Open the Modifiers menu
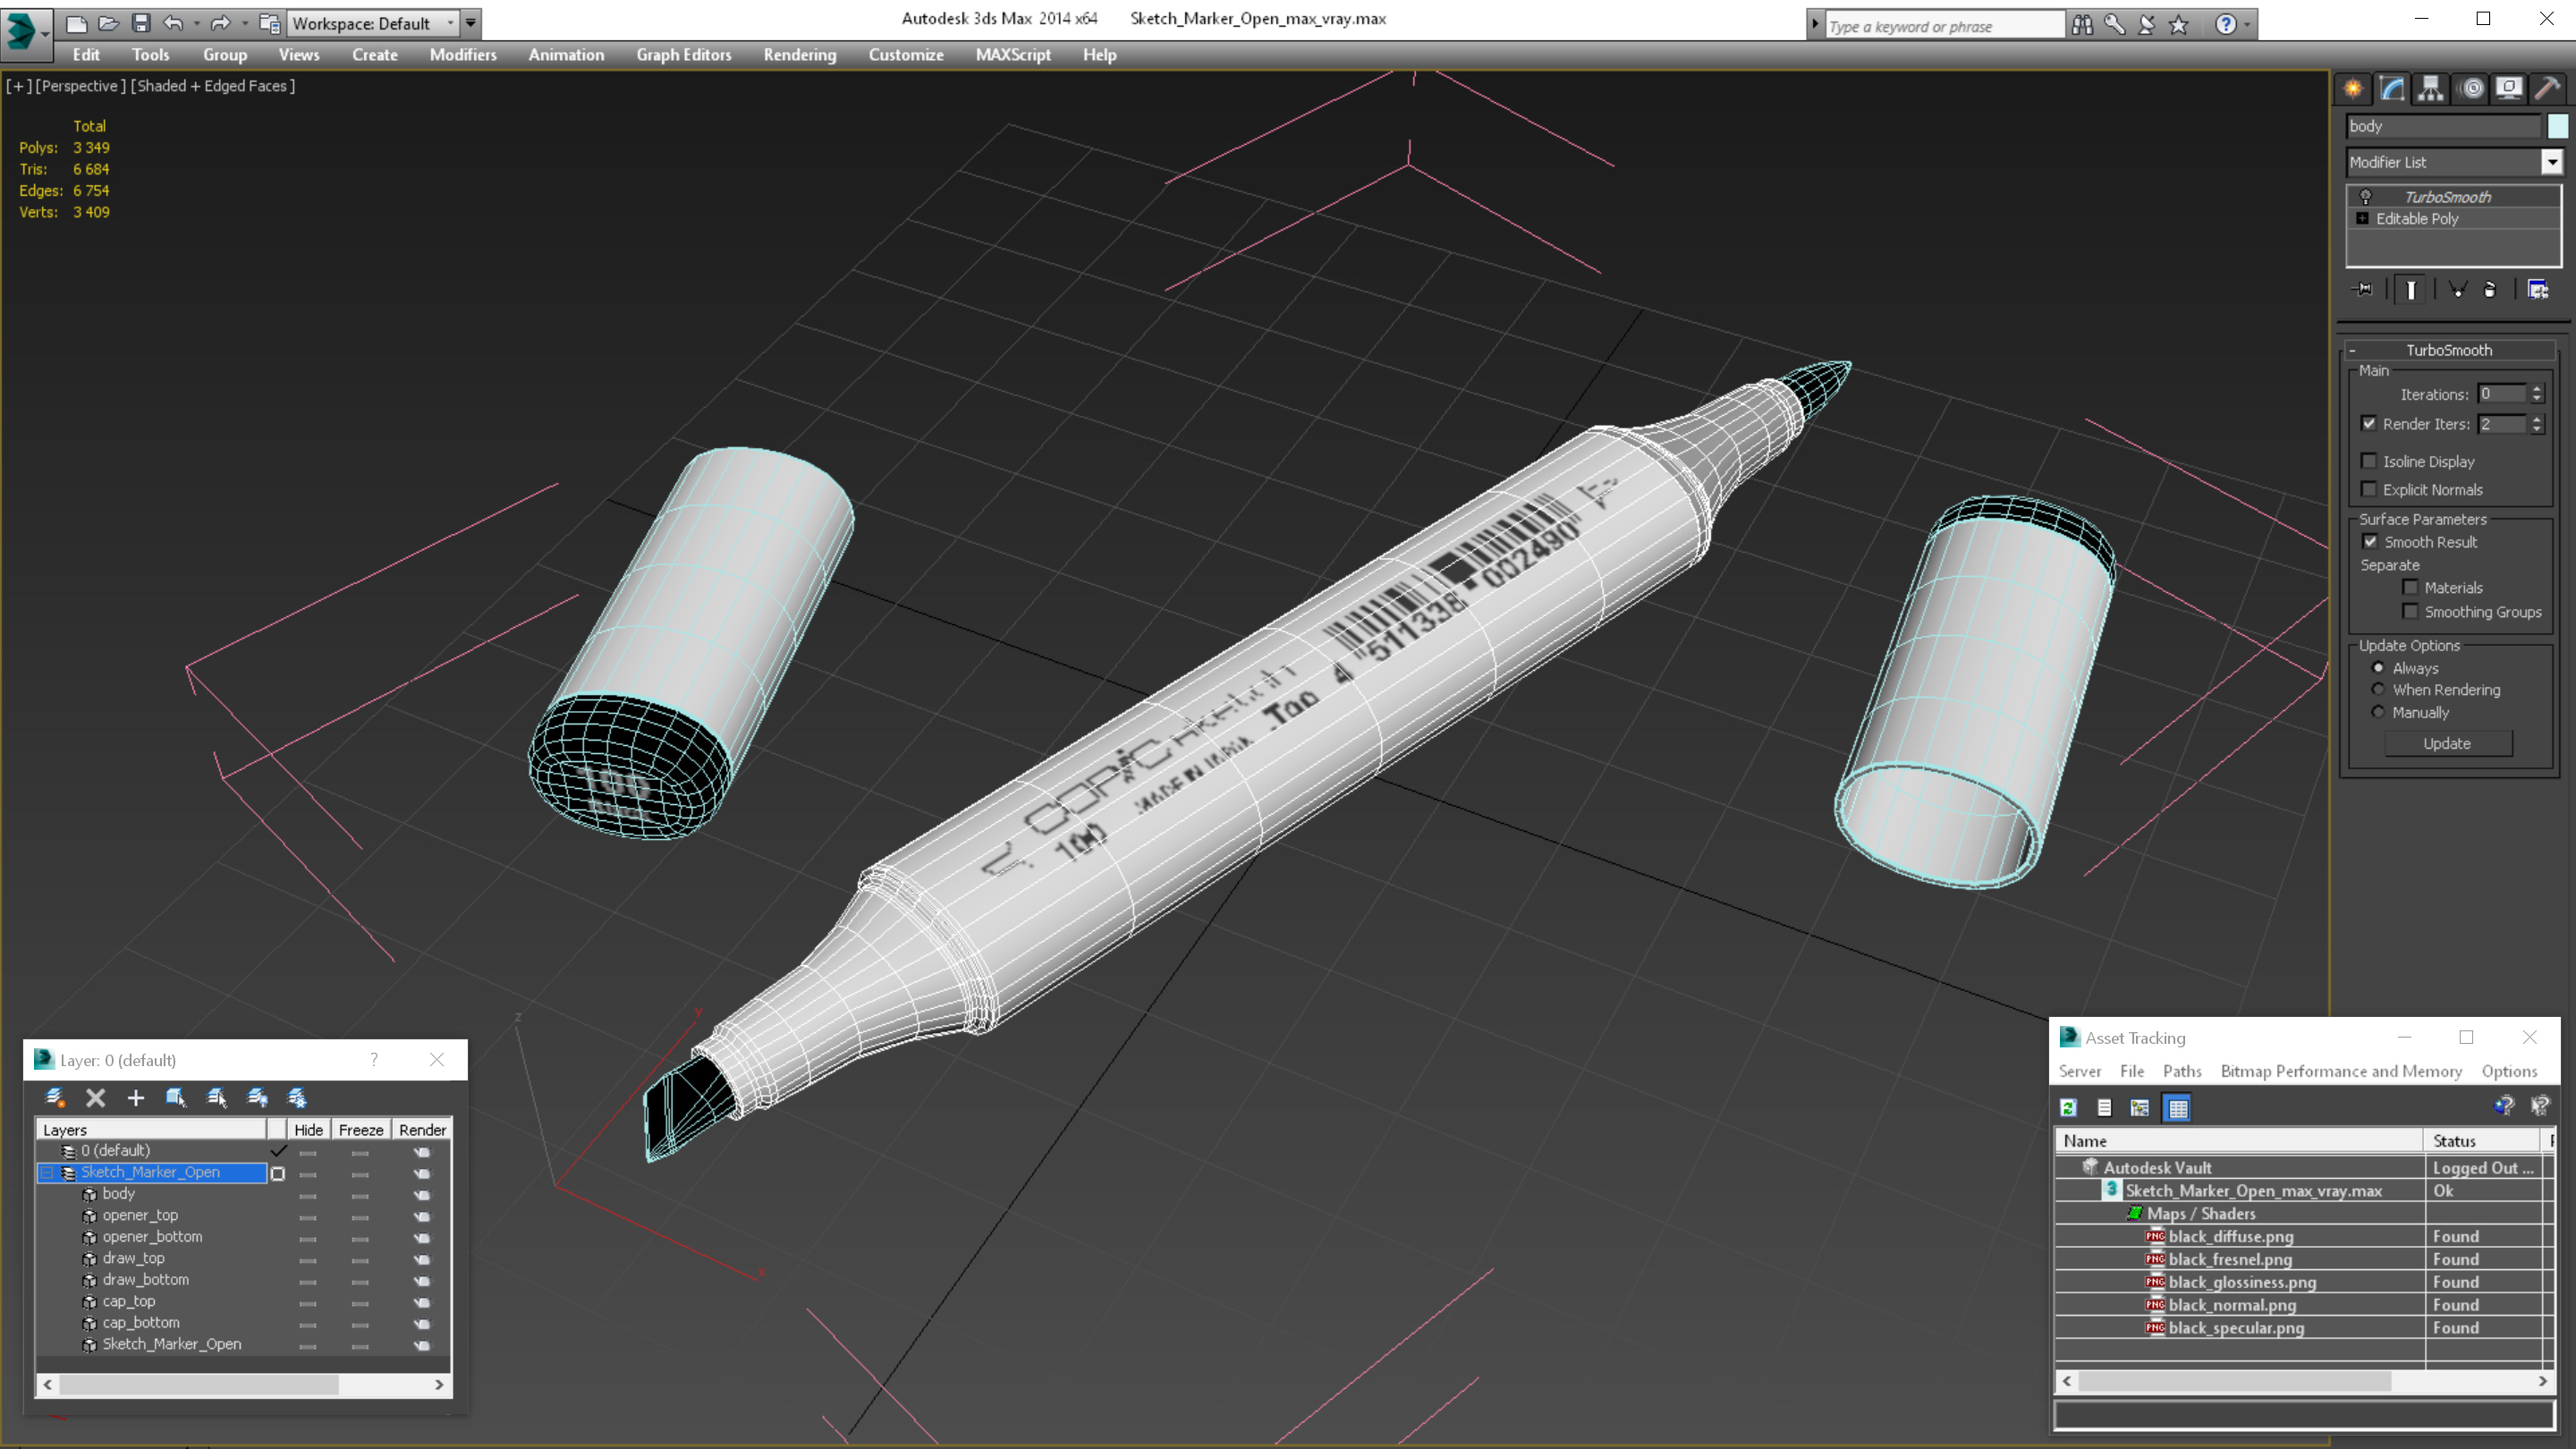 pyautogui.click(x=463, y=55)
